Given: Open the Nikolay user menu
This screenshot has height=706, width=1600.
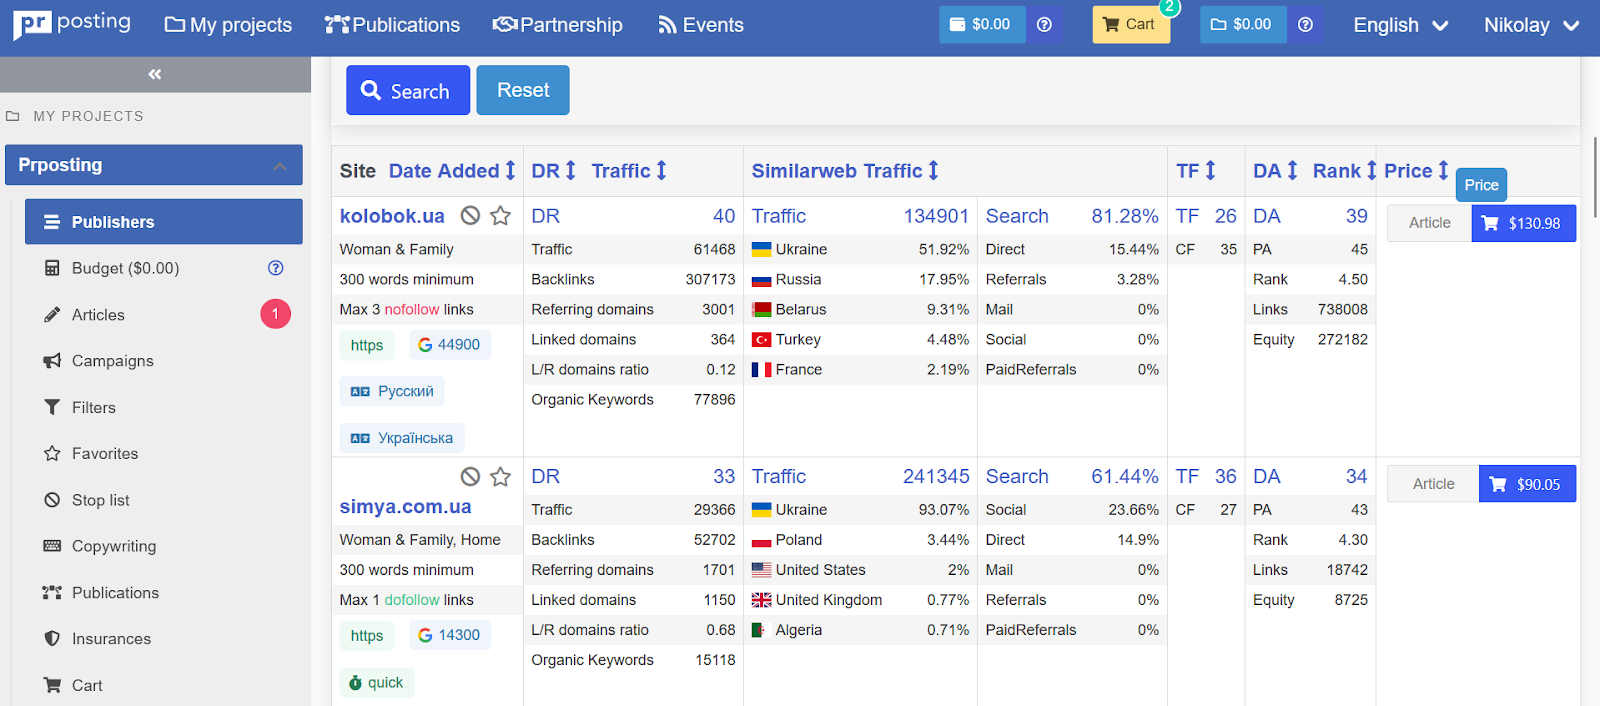Looking at the screenshot, I should 1531,25.
